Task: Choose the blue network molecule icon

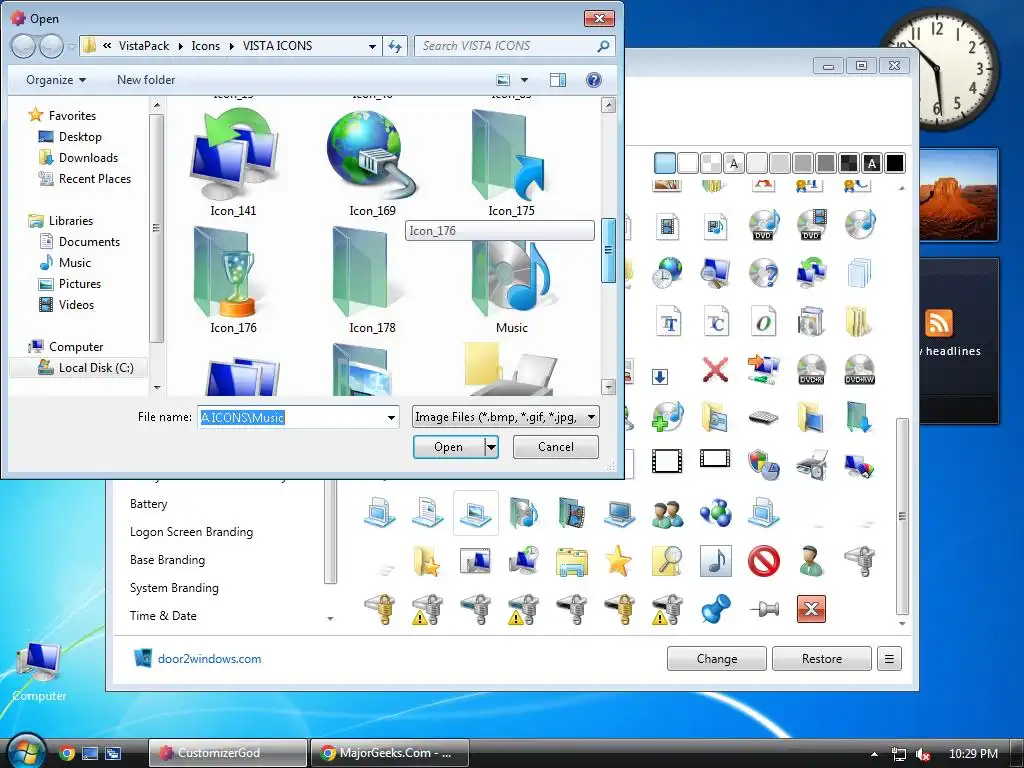Action: coord(716,513)
